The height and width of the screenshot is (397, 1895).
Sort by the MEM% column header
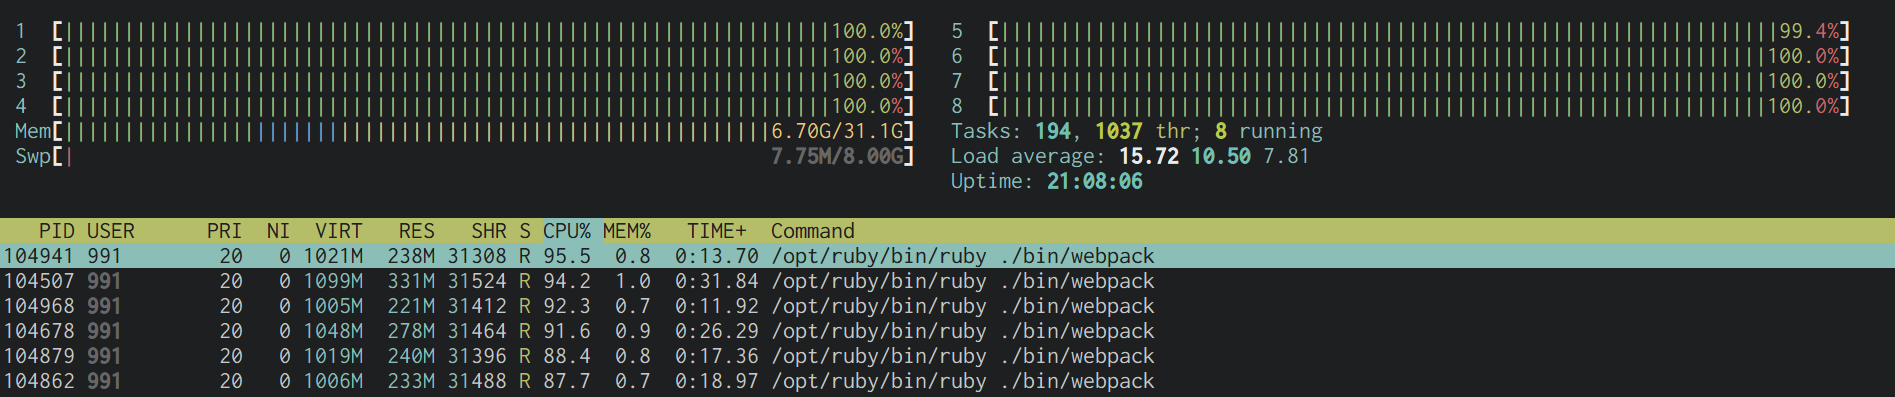click(627, 231)
